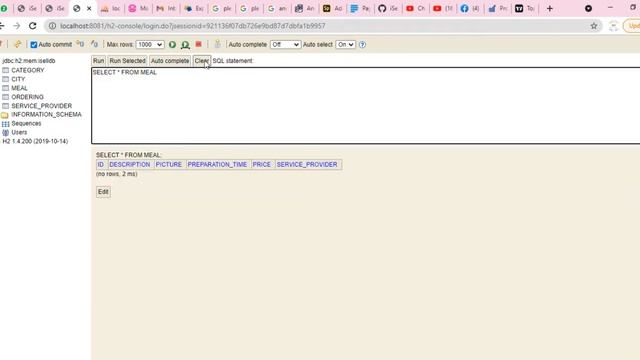Switch to the GitHub browser tab

pos(388,8)
